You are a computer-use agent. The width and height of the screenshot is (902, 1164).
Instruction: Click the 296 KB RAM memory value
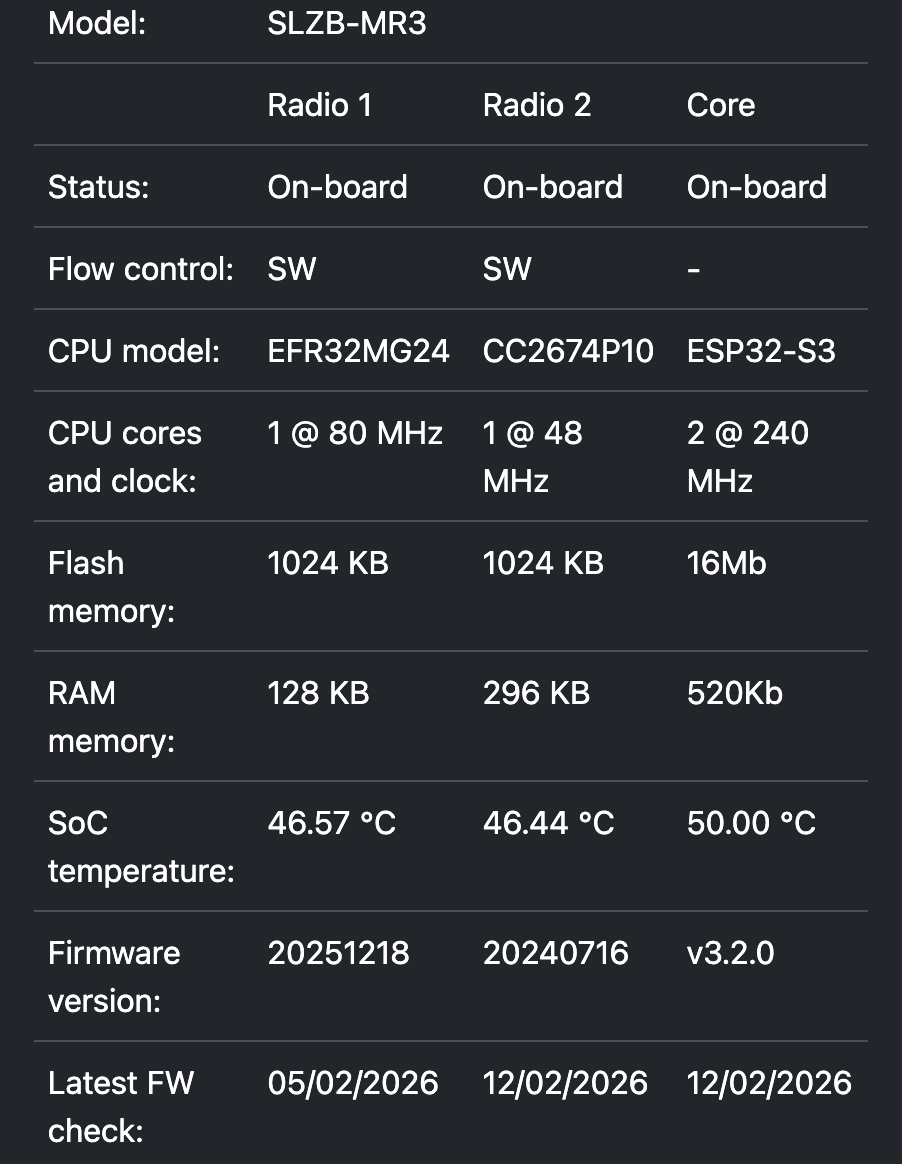pyautogui.click(x=536, y=693)
